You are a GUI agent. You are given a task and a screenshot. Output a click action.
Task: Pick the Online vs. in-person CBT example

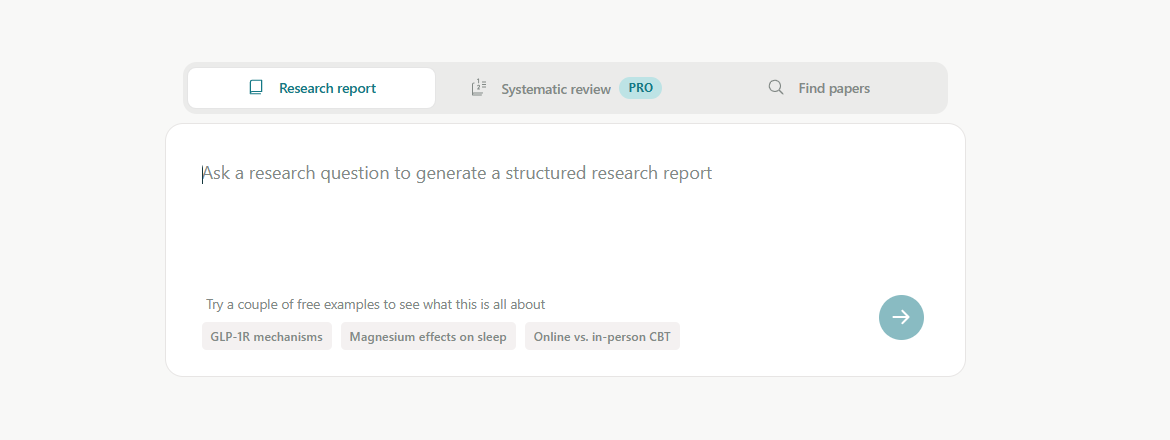coord(602,336)
